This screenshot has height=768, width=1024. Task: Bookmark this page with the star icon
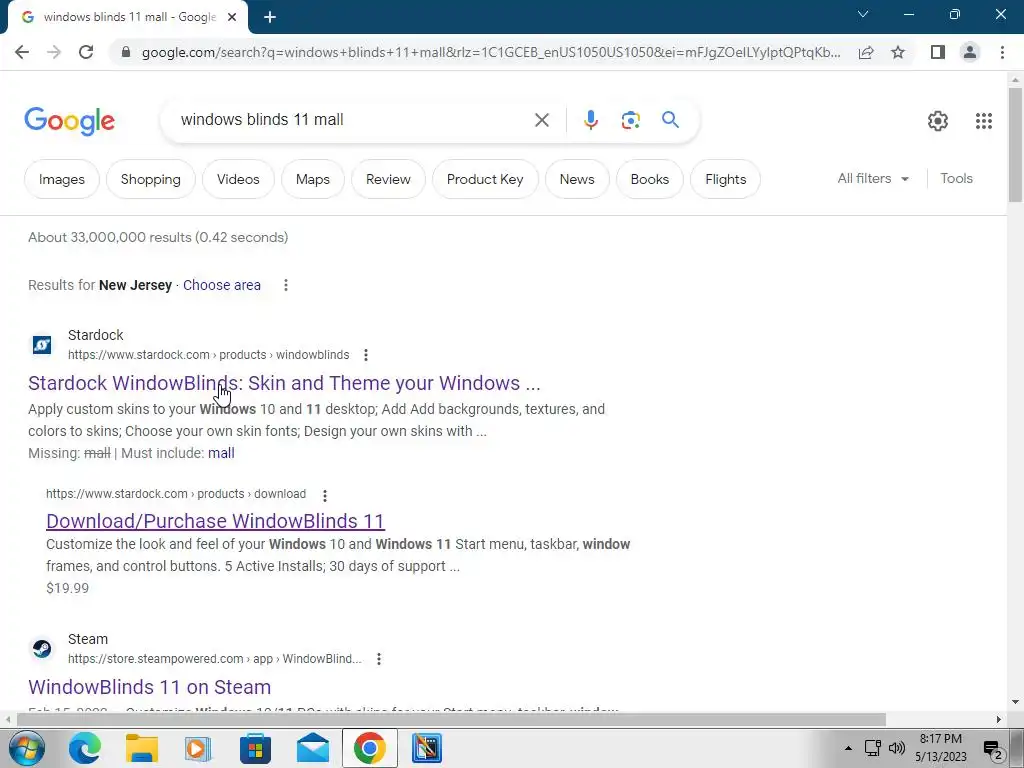click(x=898, y=52)
